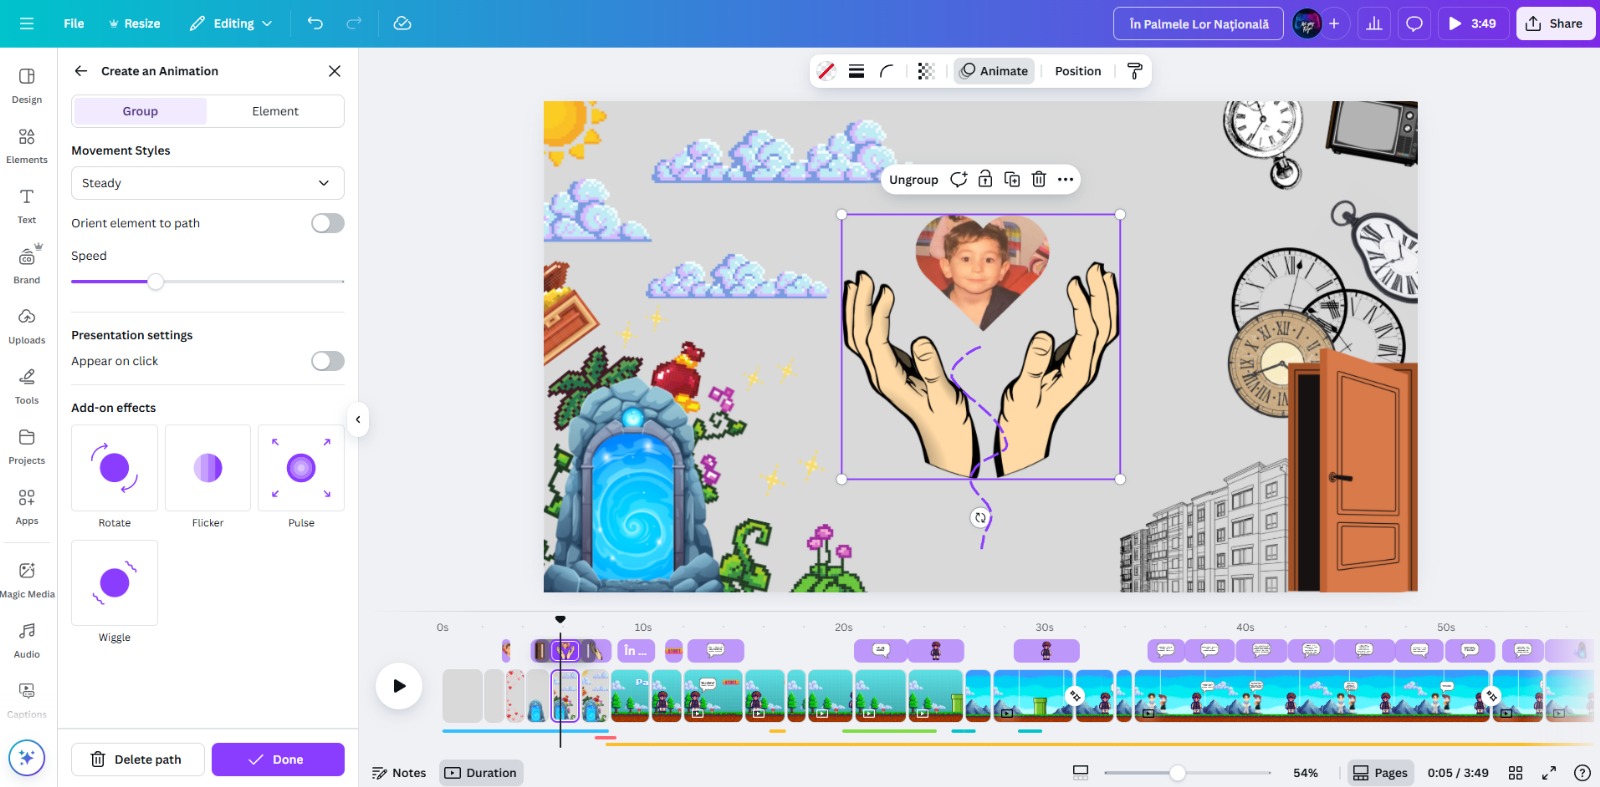
Task: Open the Design sidebar panel
Action: point(27,85)
